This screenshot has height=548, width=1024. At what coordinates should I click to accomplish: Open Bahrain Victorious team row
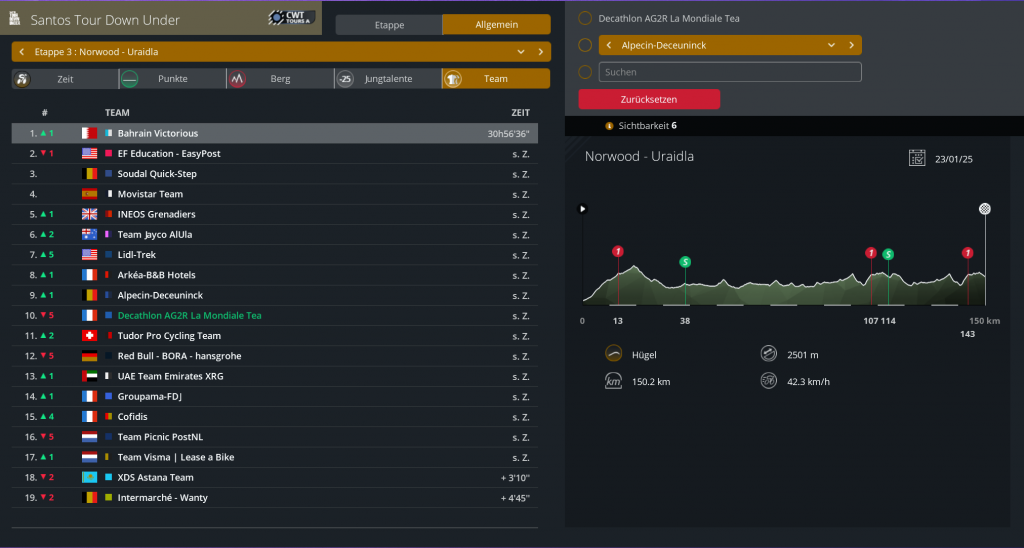click(x=158, y=133)
